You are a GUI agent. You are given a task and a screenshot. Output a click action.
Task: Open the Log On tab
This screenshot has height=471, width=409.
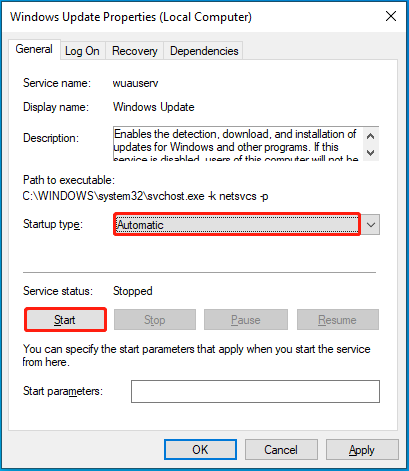coord(82,51)
